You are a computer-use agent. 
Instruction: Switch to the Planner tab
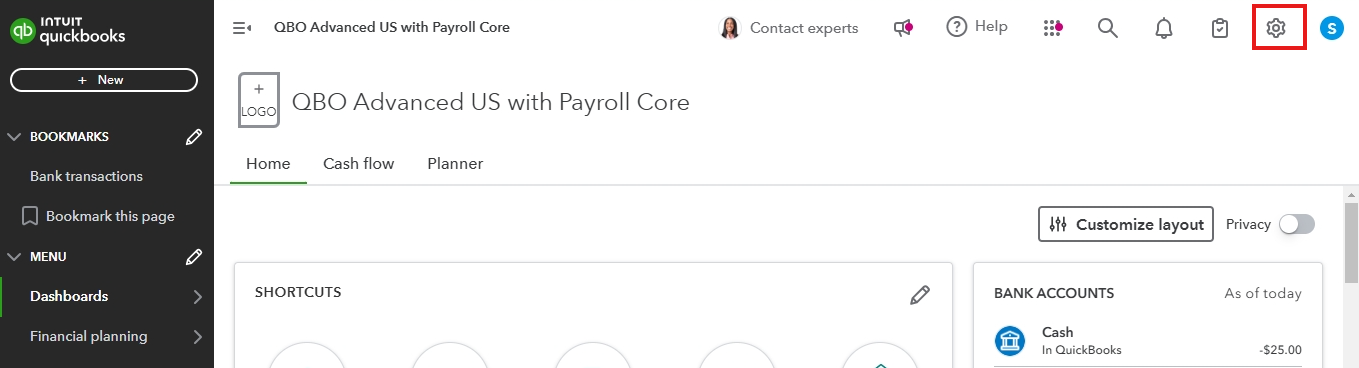(x=455, y=163)
